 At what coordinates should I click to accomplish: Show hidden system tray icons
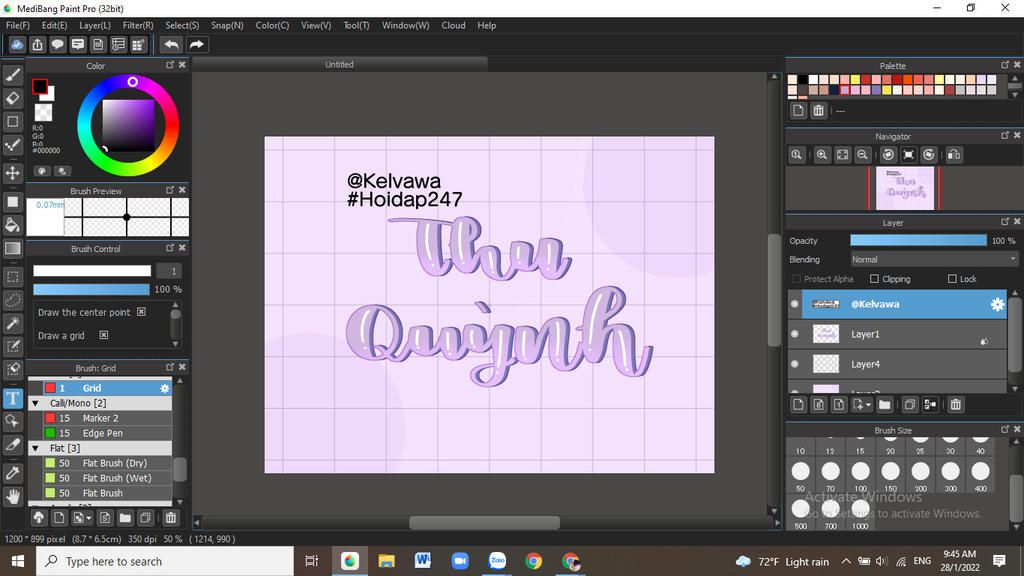coord(846,561)
